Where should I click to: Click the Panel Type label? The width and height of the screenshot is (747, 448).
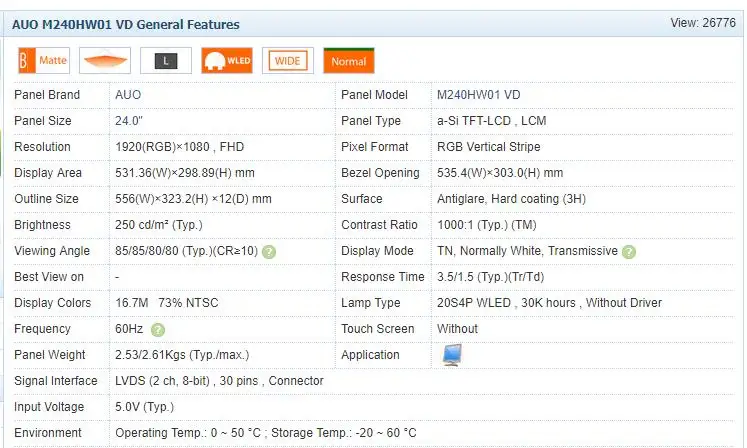point(370,121)
